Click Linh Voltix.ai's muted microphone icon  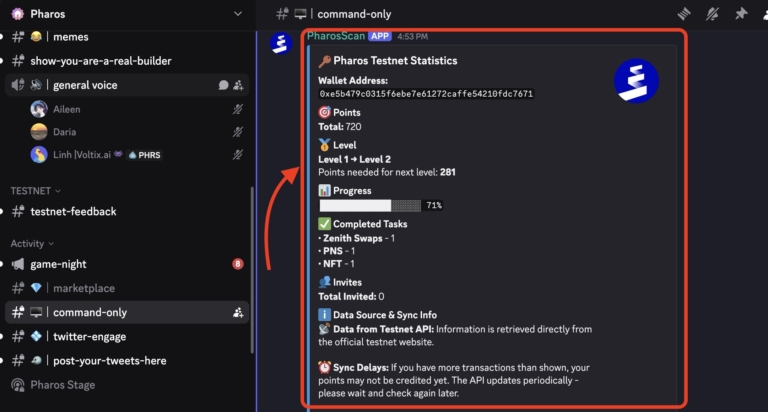click(x=238, y=155)
